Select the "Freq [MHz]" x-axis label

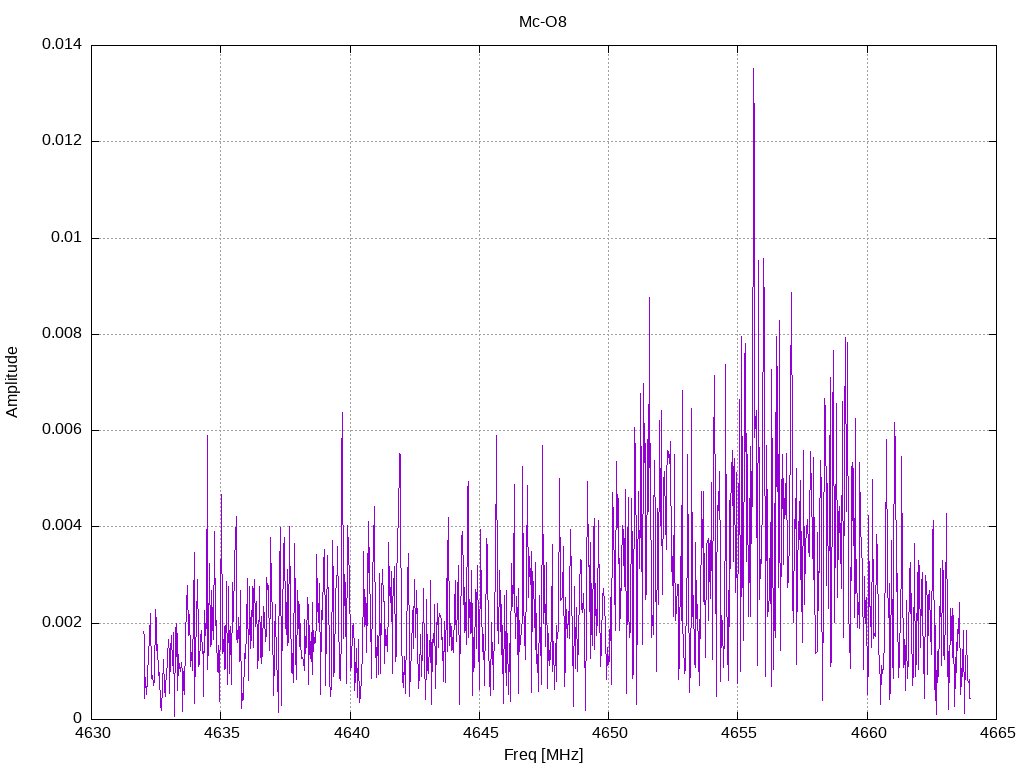click(x=543, y=755)
